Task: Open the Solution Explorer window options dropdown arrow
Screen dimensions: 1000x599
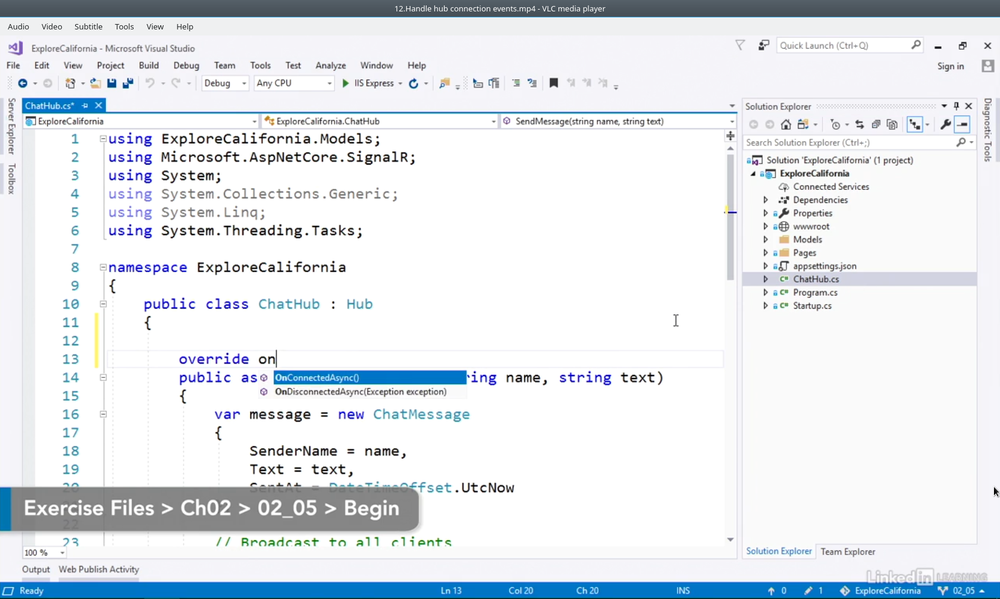Action: click(x=944, y=106)
